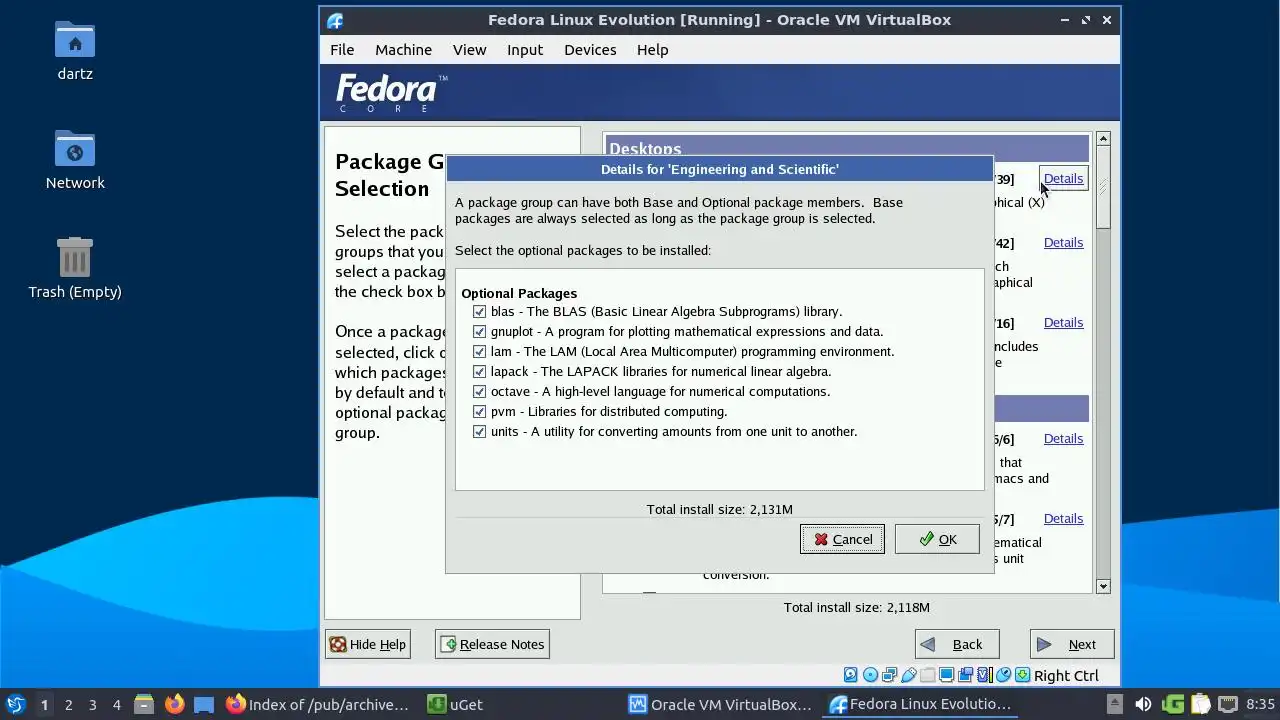The image size is (1280, 720).
Task: Confirm package selection with OK
Action: [937, 539]
